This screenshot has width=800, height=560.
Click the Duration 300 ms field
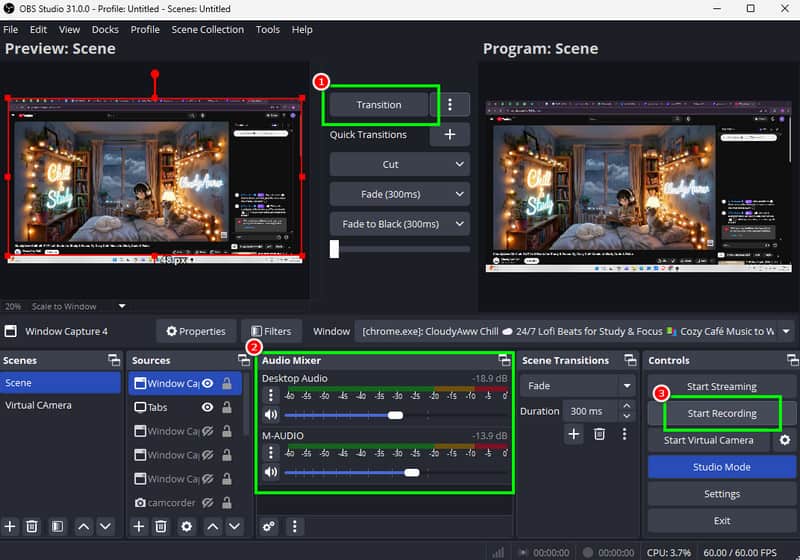(x=591, y=411)
